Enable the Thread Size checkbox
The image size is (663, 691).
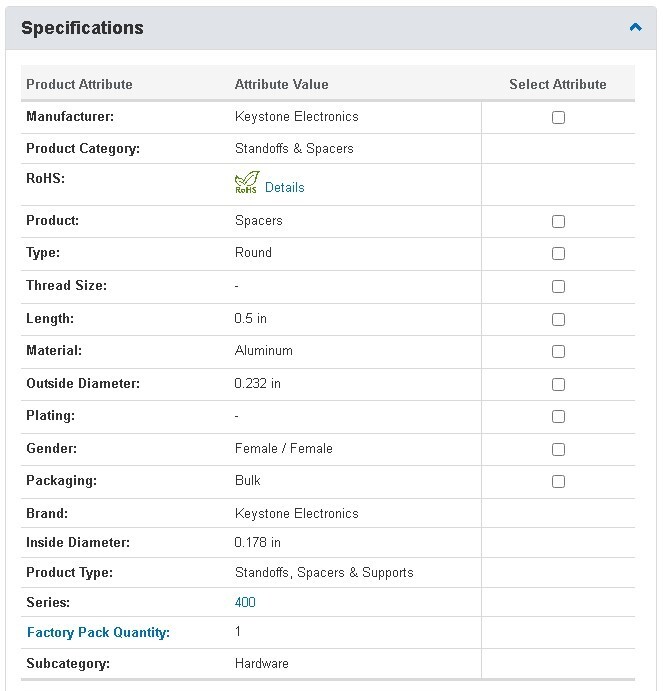(x=558, y=286)
